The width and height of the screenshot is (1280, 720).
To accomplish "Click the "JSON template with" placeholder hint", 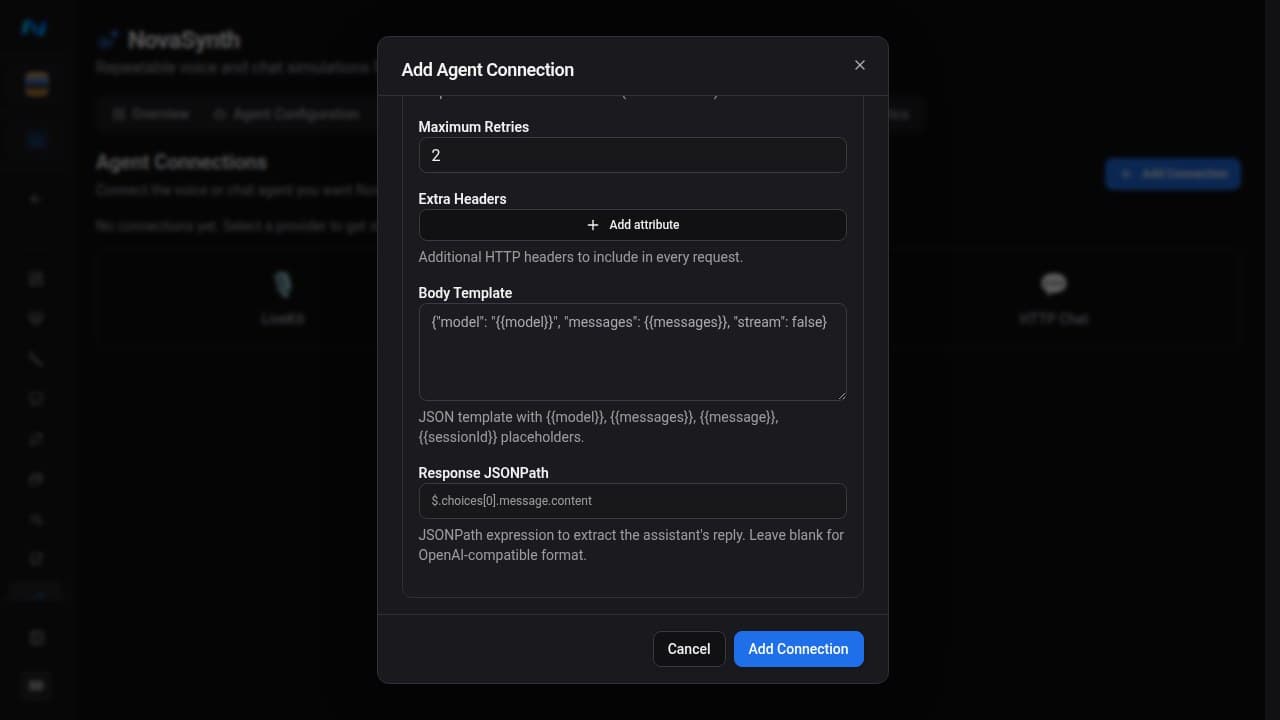I will pos(598,427).
